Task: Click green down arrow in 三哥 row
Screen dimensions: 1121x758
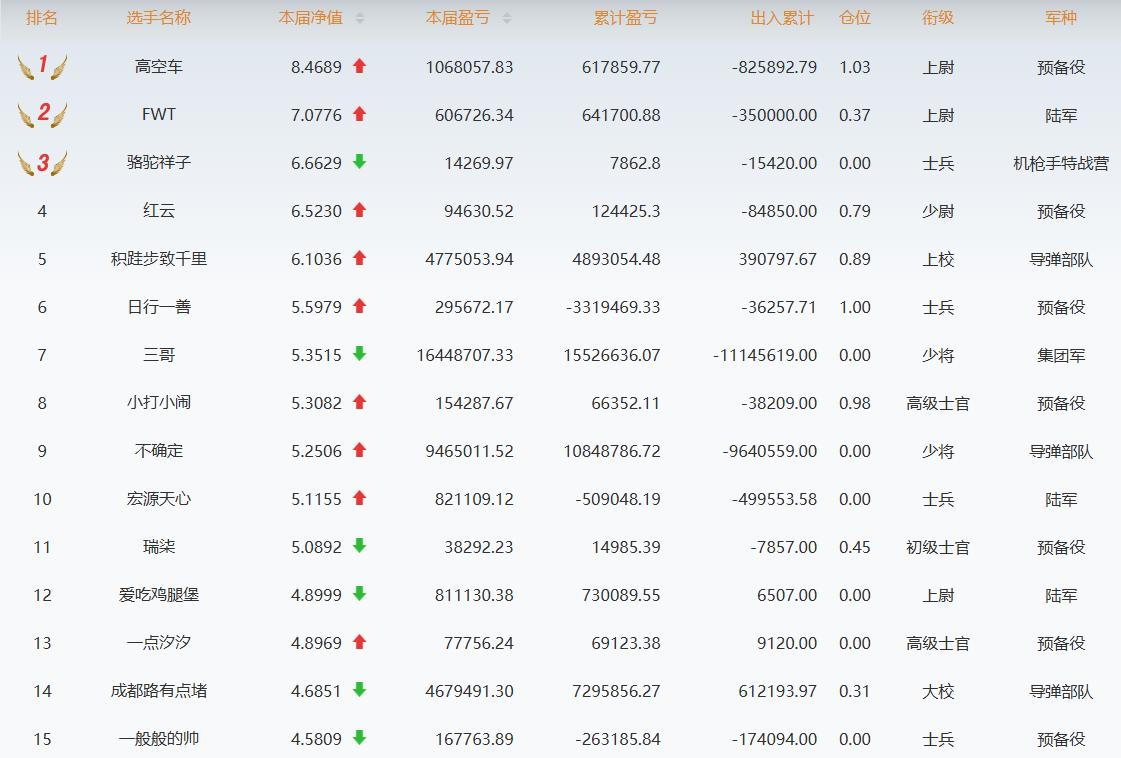Action: [360, 354]
